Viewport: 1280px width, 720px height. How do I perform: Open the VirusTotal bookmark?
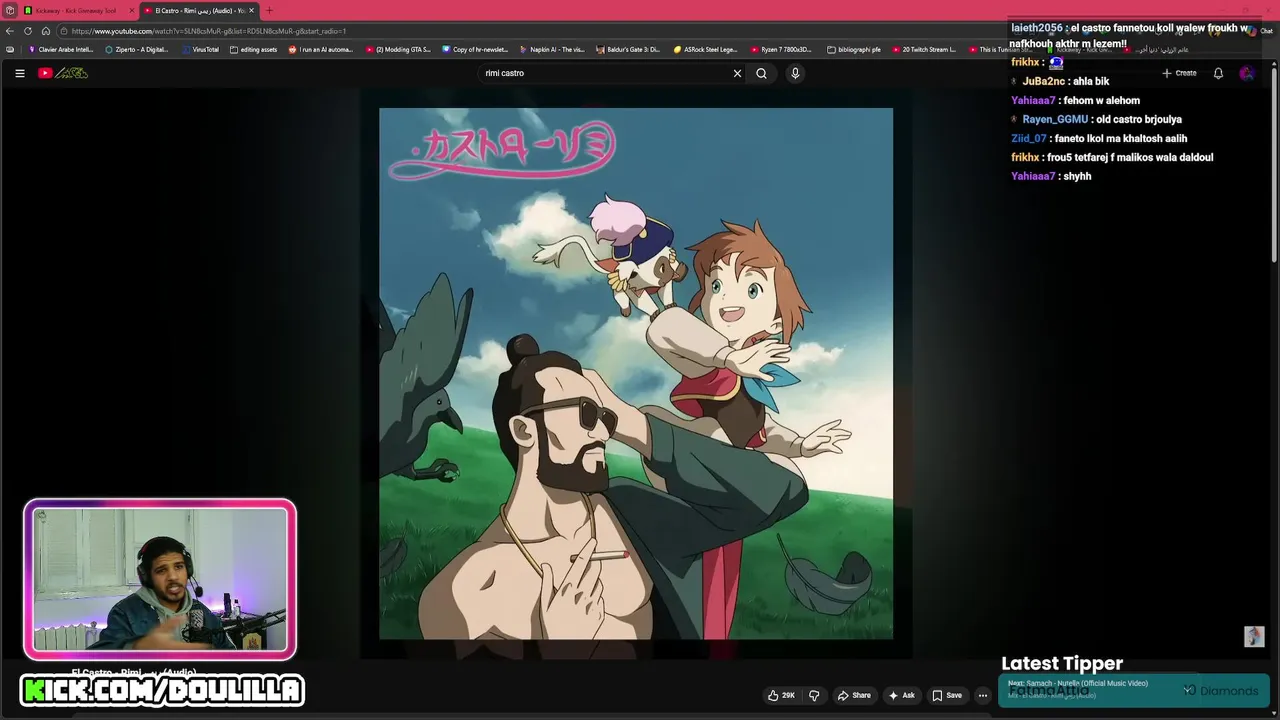coord(200,49)
